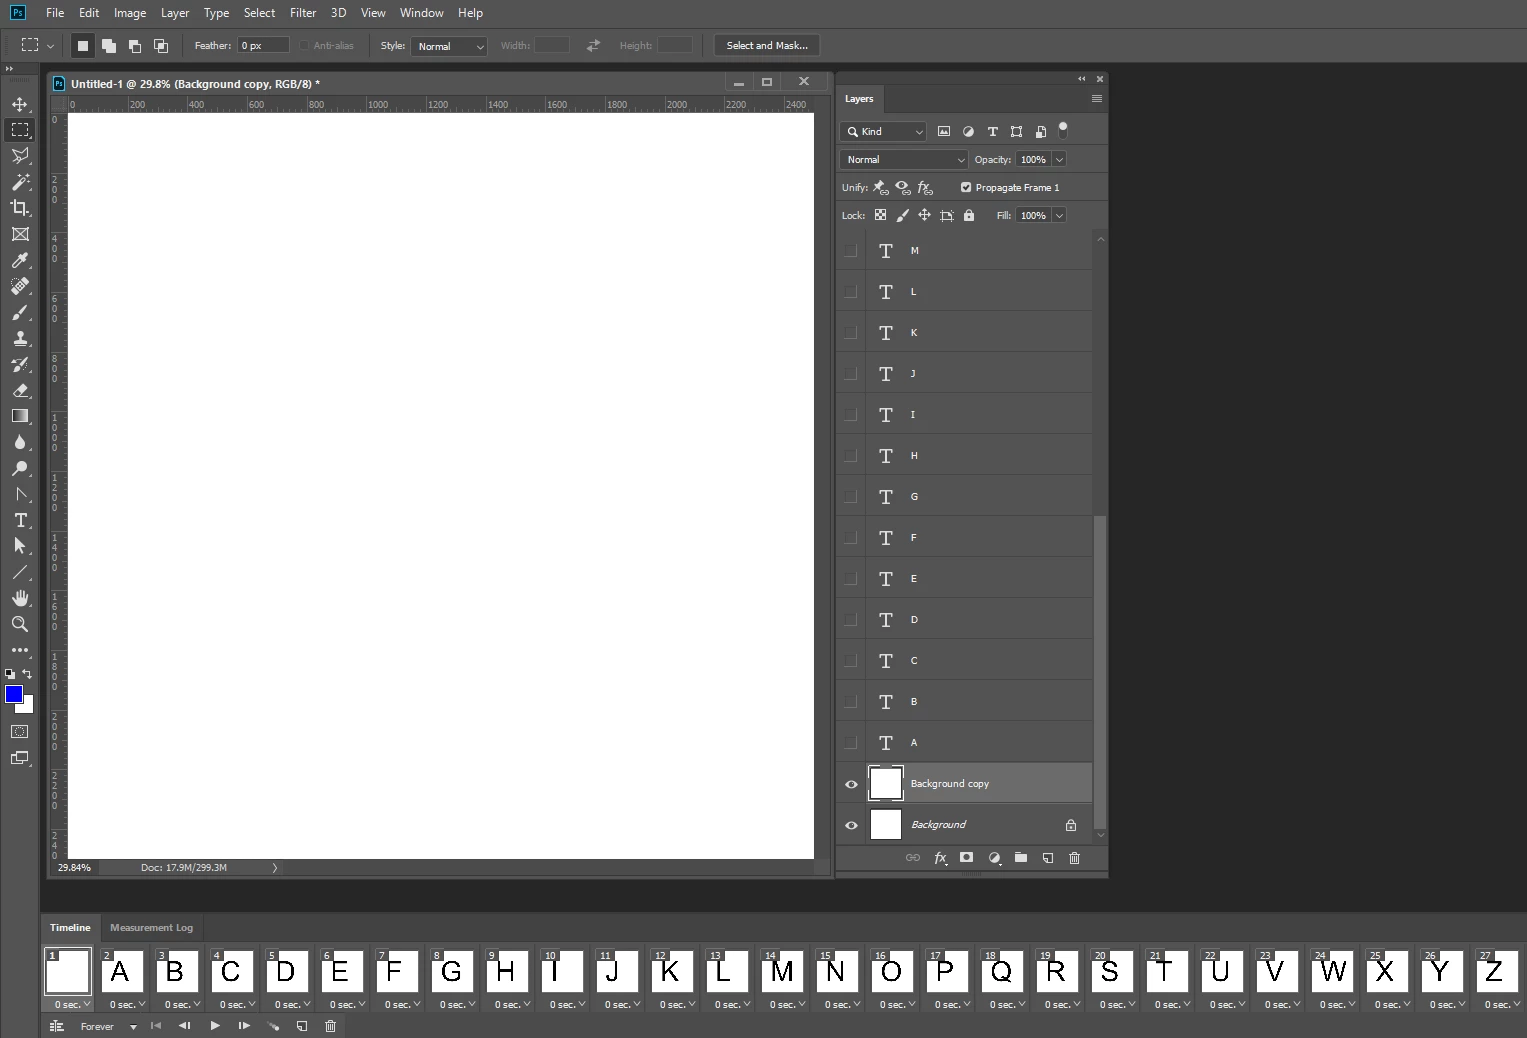Open the blue foreground color swatch
Screen dimensions: 1527x1038
click(x=14, y=694)
